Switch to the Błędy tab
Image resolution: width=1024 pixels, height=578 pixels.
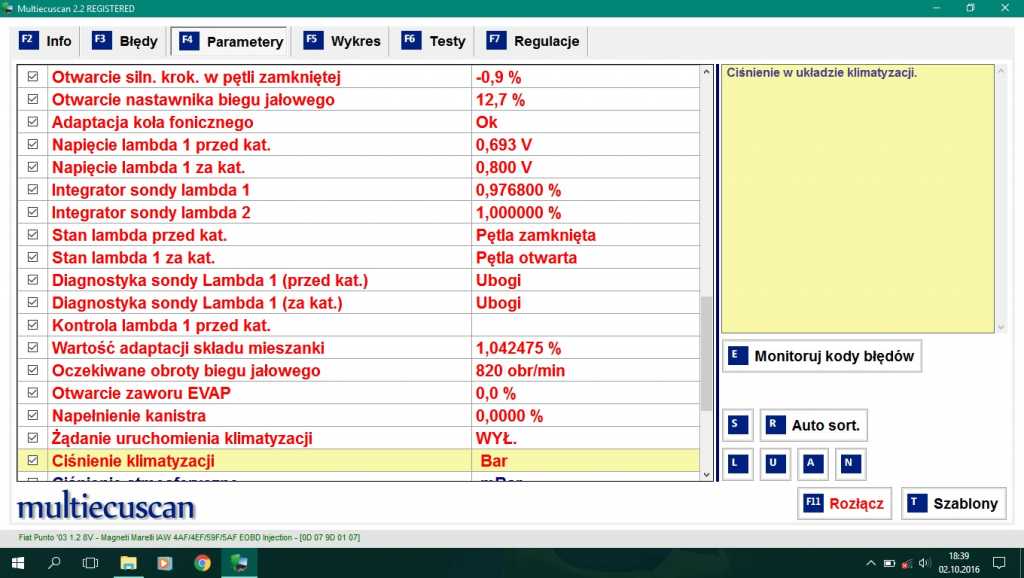click(126, 41)
